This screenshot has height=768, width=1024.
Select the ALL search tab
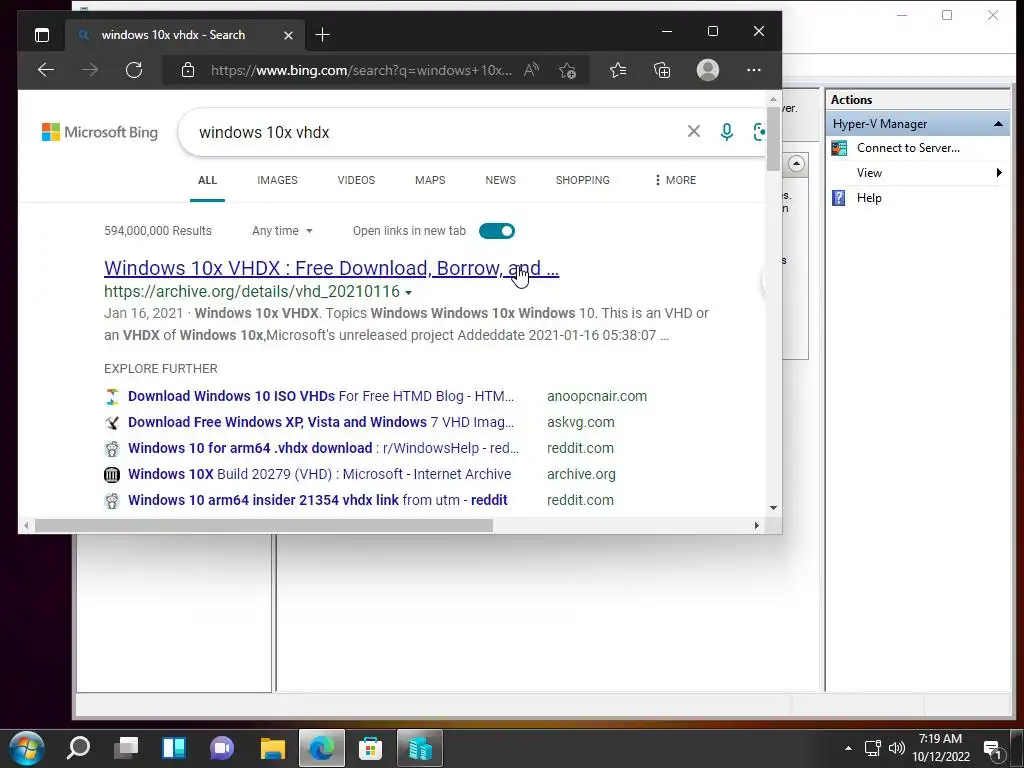(207, 180)
